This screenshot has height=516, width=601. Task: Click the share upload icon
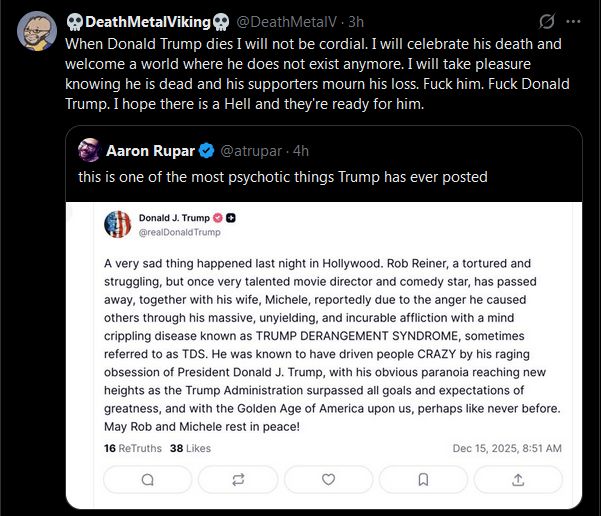(x=517, y=479)
